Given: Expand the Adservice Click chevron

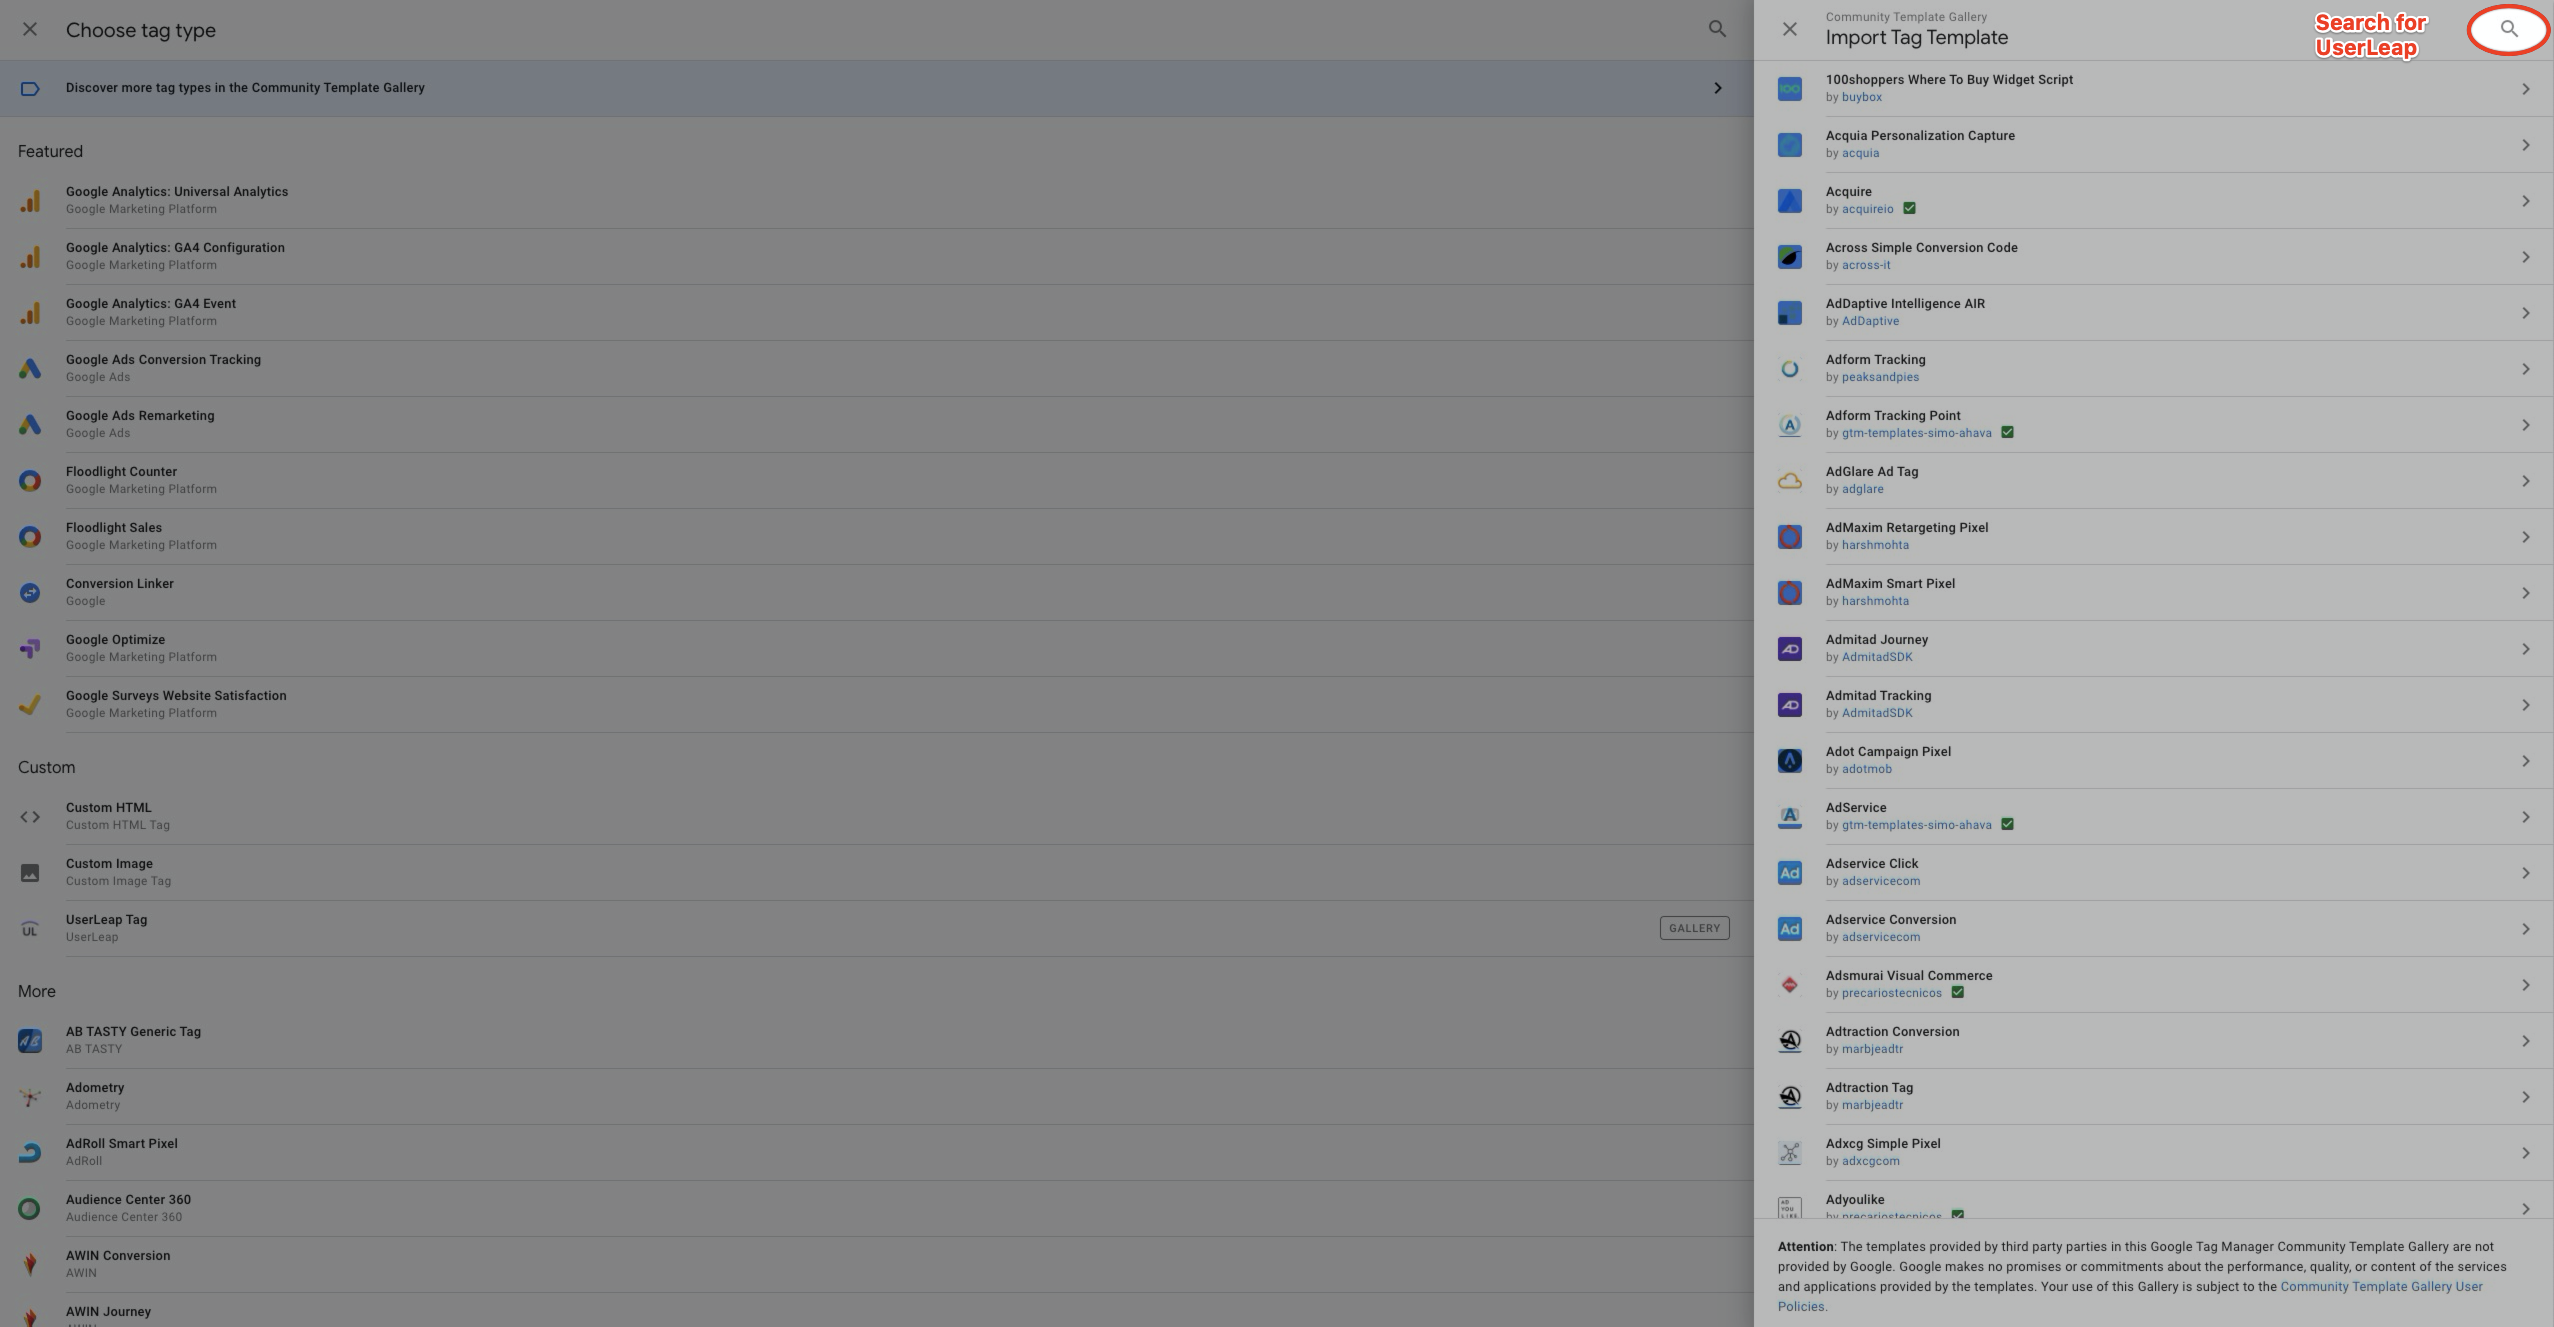Looking at the screenshot, I should 2526,873.
